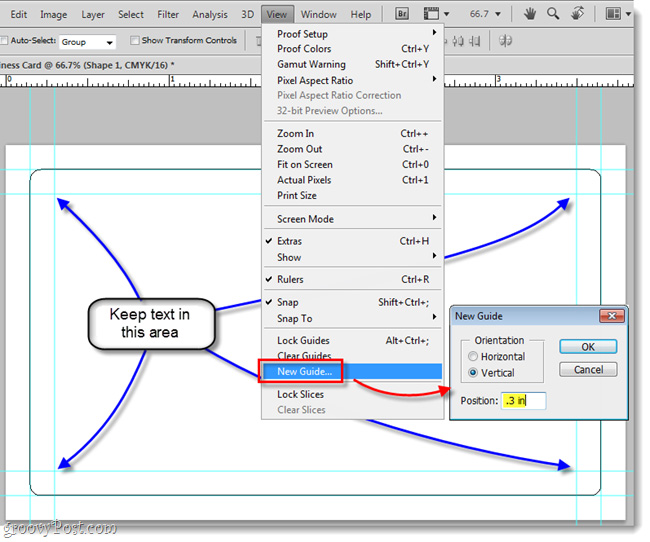The width and height of the screenshot is (650, 542).
Task: Enable the Show Transform Controls checkbox
Action: [x=134, y=40]
